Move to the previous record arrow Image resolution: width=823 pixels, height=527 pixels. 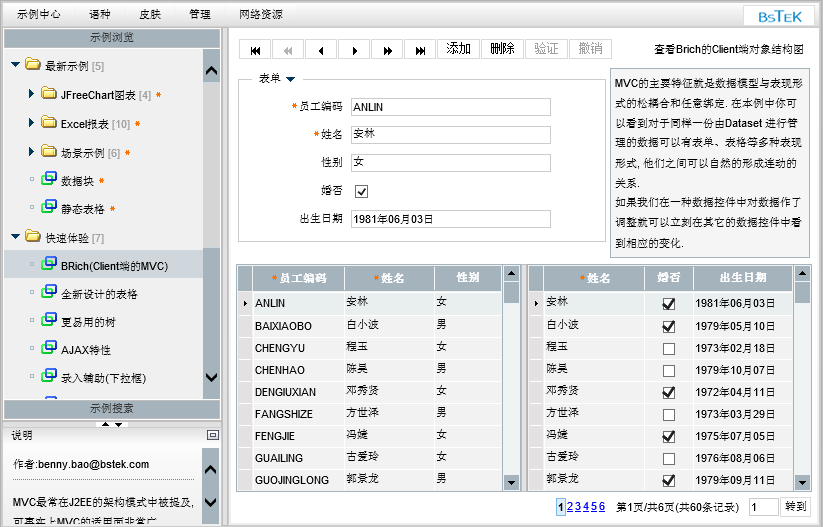321,49
